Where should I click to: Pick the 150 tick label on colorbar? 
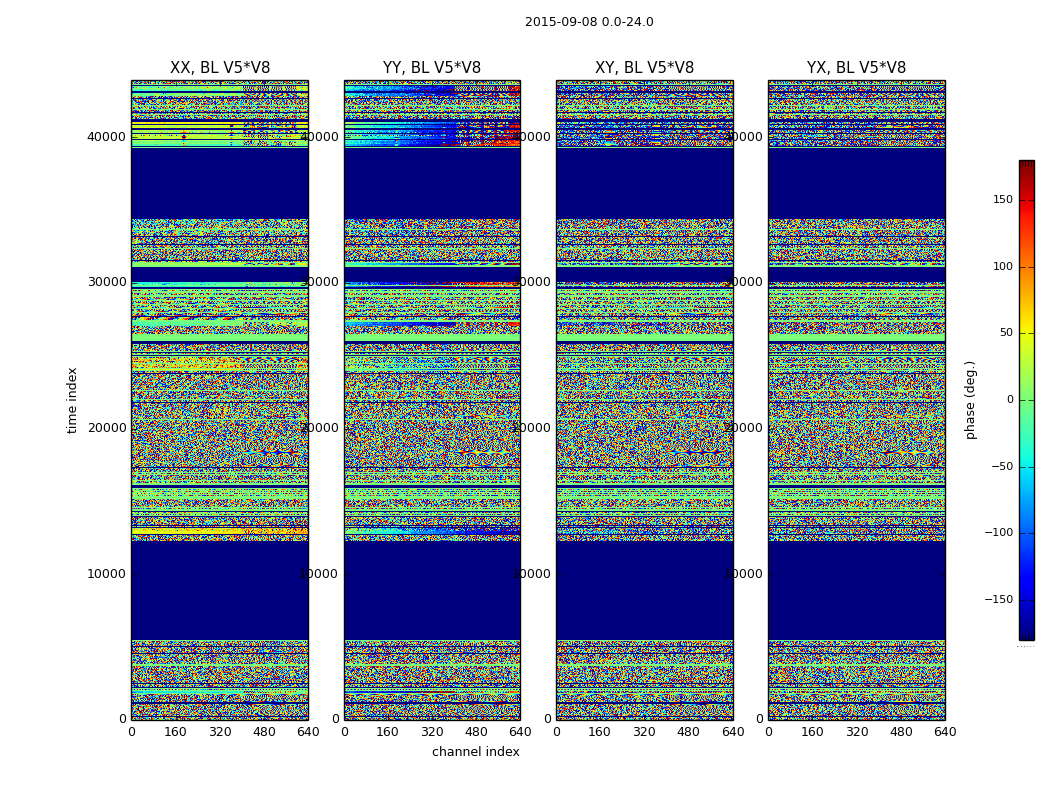(x=1002, y=200)
